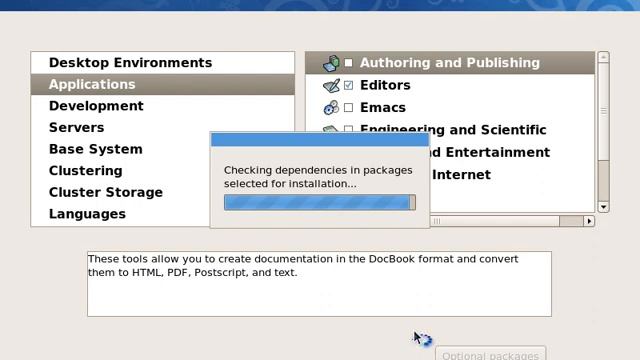640x360 pixels.
Task: Click the Editors group icon
Action: 331,85
